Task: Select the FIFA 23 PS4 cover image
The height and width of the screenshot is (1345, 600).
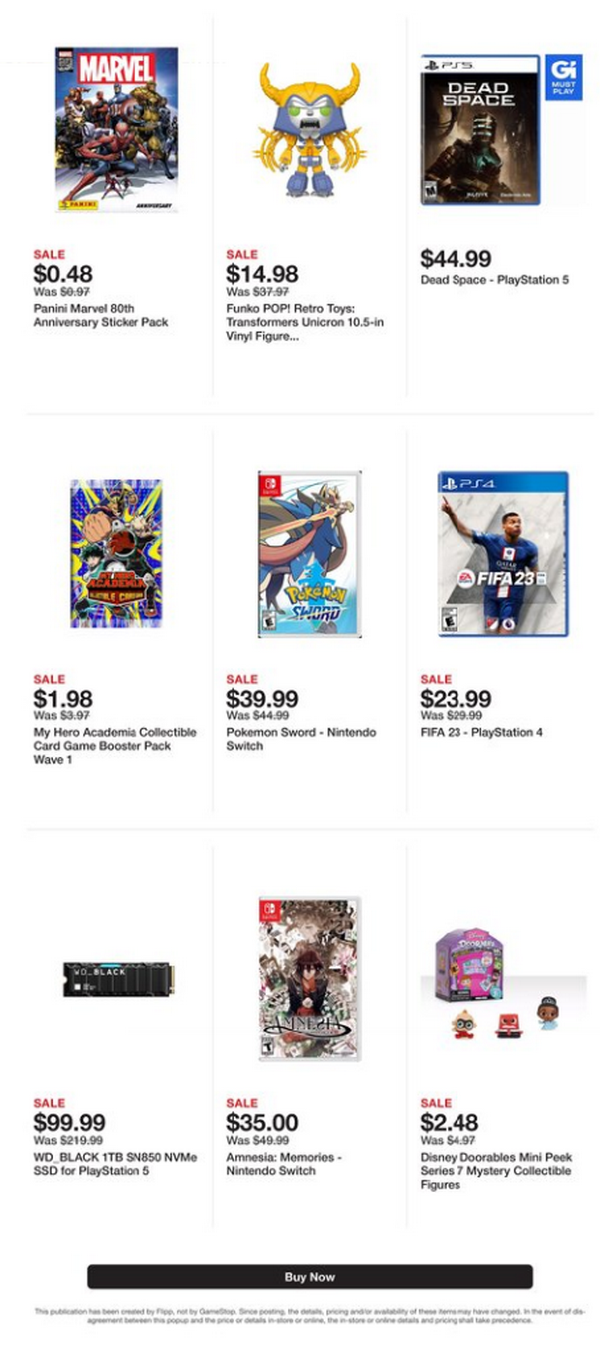Action: pos(503,554)
